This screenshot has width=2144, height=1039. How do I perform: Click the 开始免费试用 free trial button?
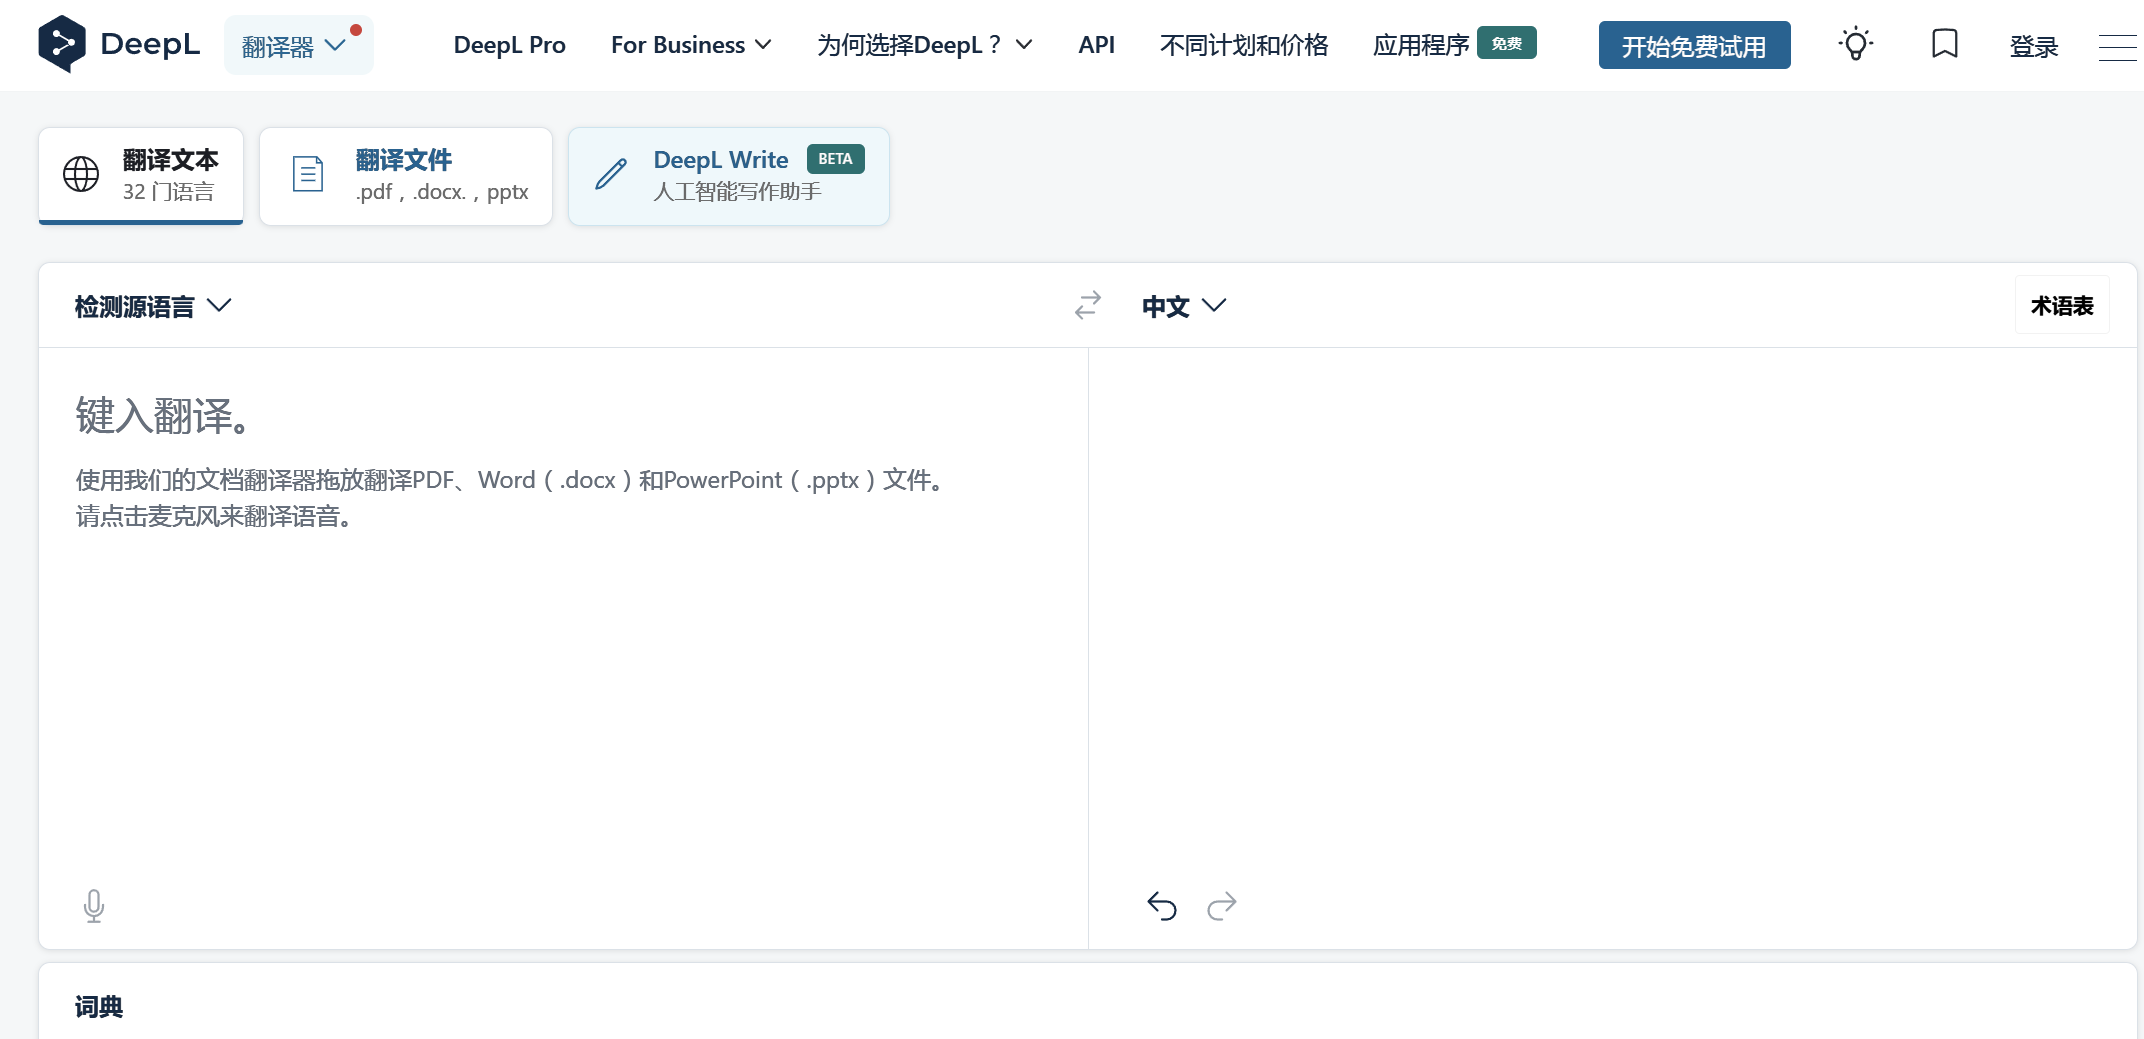point(1694,44)
